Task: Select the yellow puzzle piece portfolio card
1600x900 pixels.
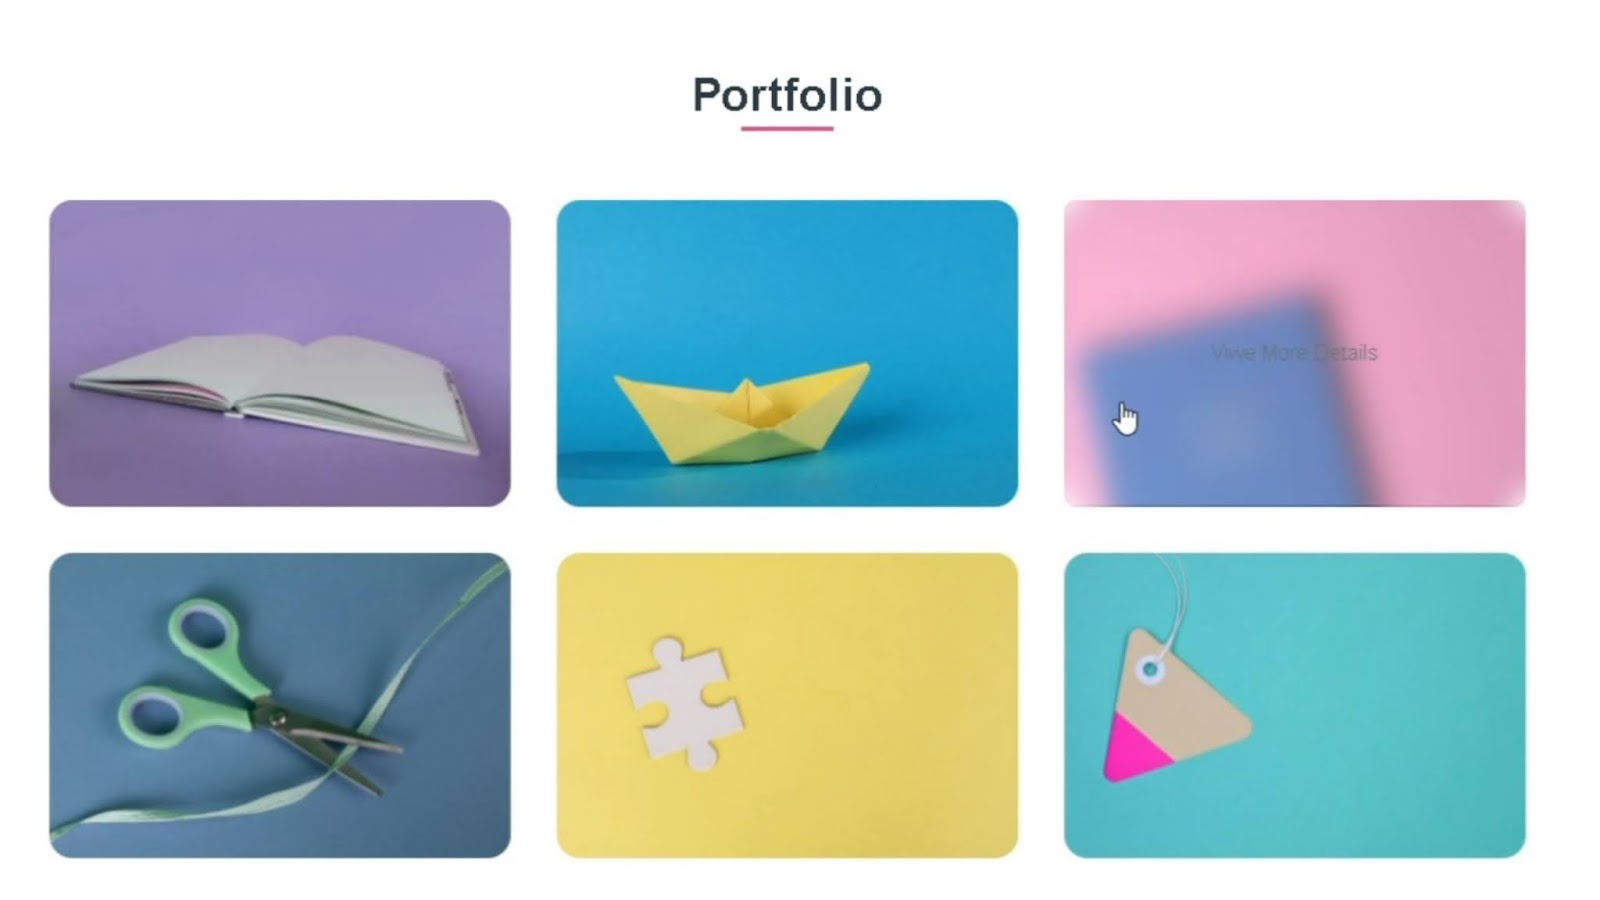Action: [x=787, y=705]
